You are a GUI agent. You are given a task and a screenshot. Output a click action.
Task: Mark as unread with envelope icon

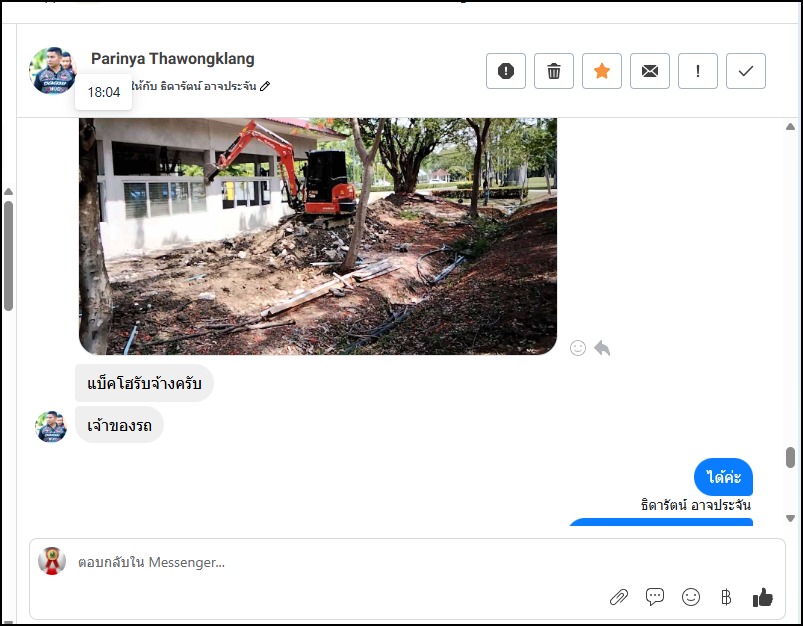(650, 71)
